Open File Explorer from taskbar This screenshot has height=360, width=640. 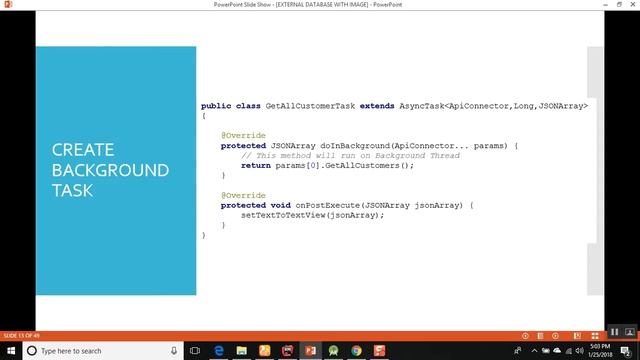tap(242, 351)
